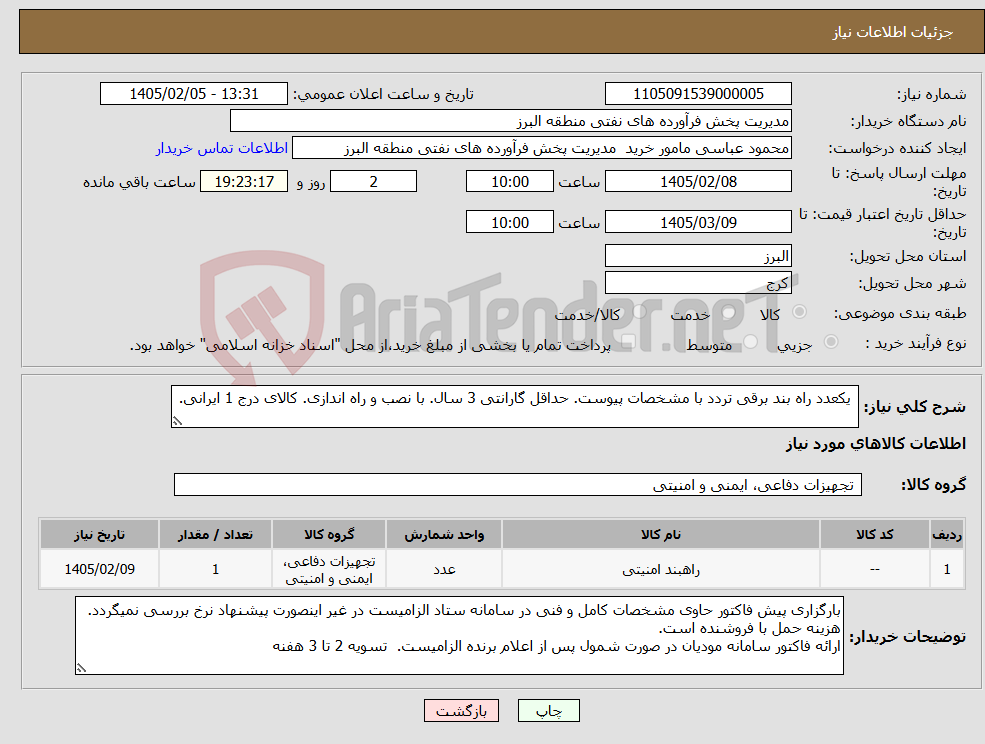Click the buyer notes textarea
The image size is (985, 744).
[x=459, y=635]
